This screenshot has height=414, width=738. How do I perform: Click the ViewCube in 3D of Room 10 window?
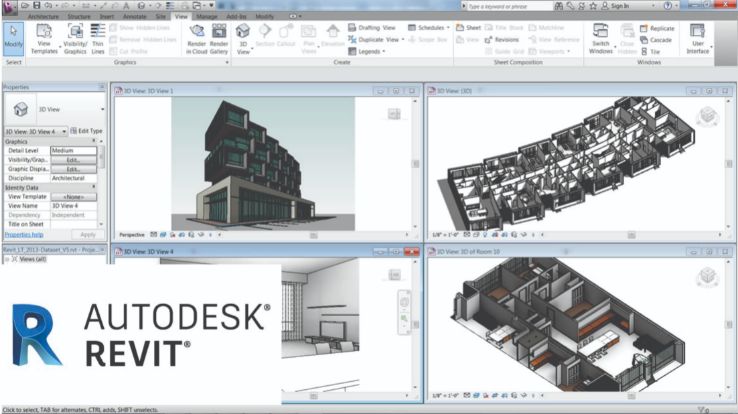pos(707,277)
